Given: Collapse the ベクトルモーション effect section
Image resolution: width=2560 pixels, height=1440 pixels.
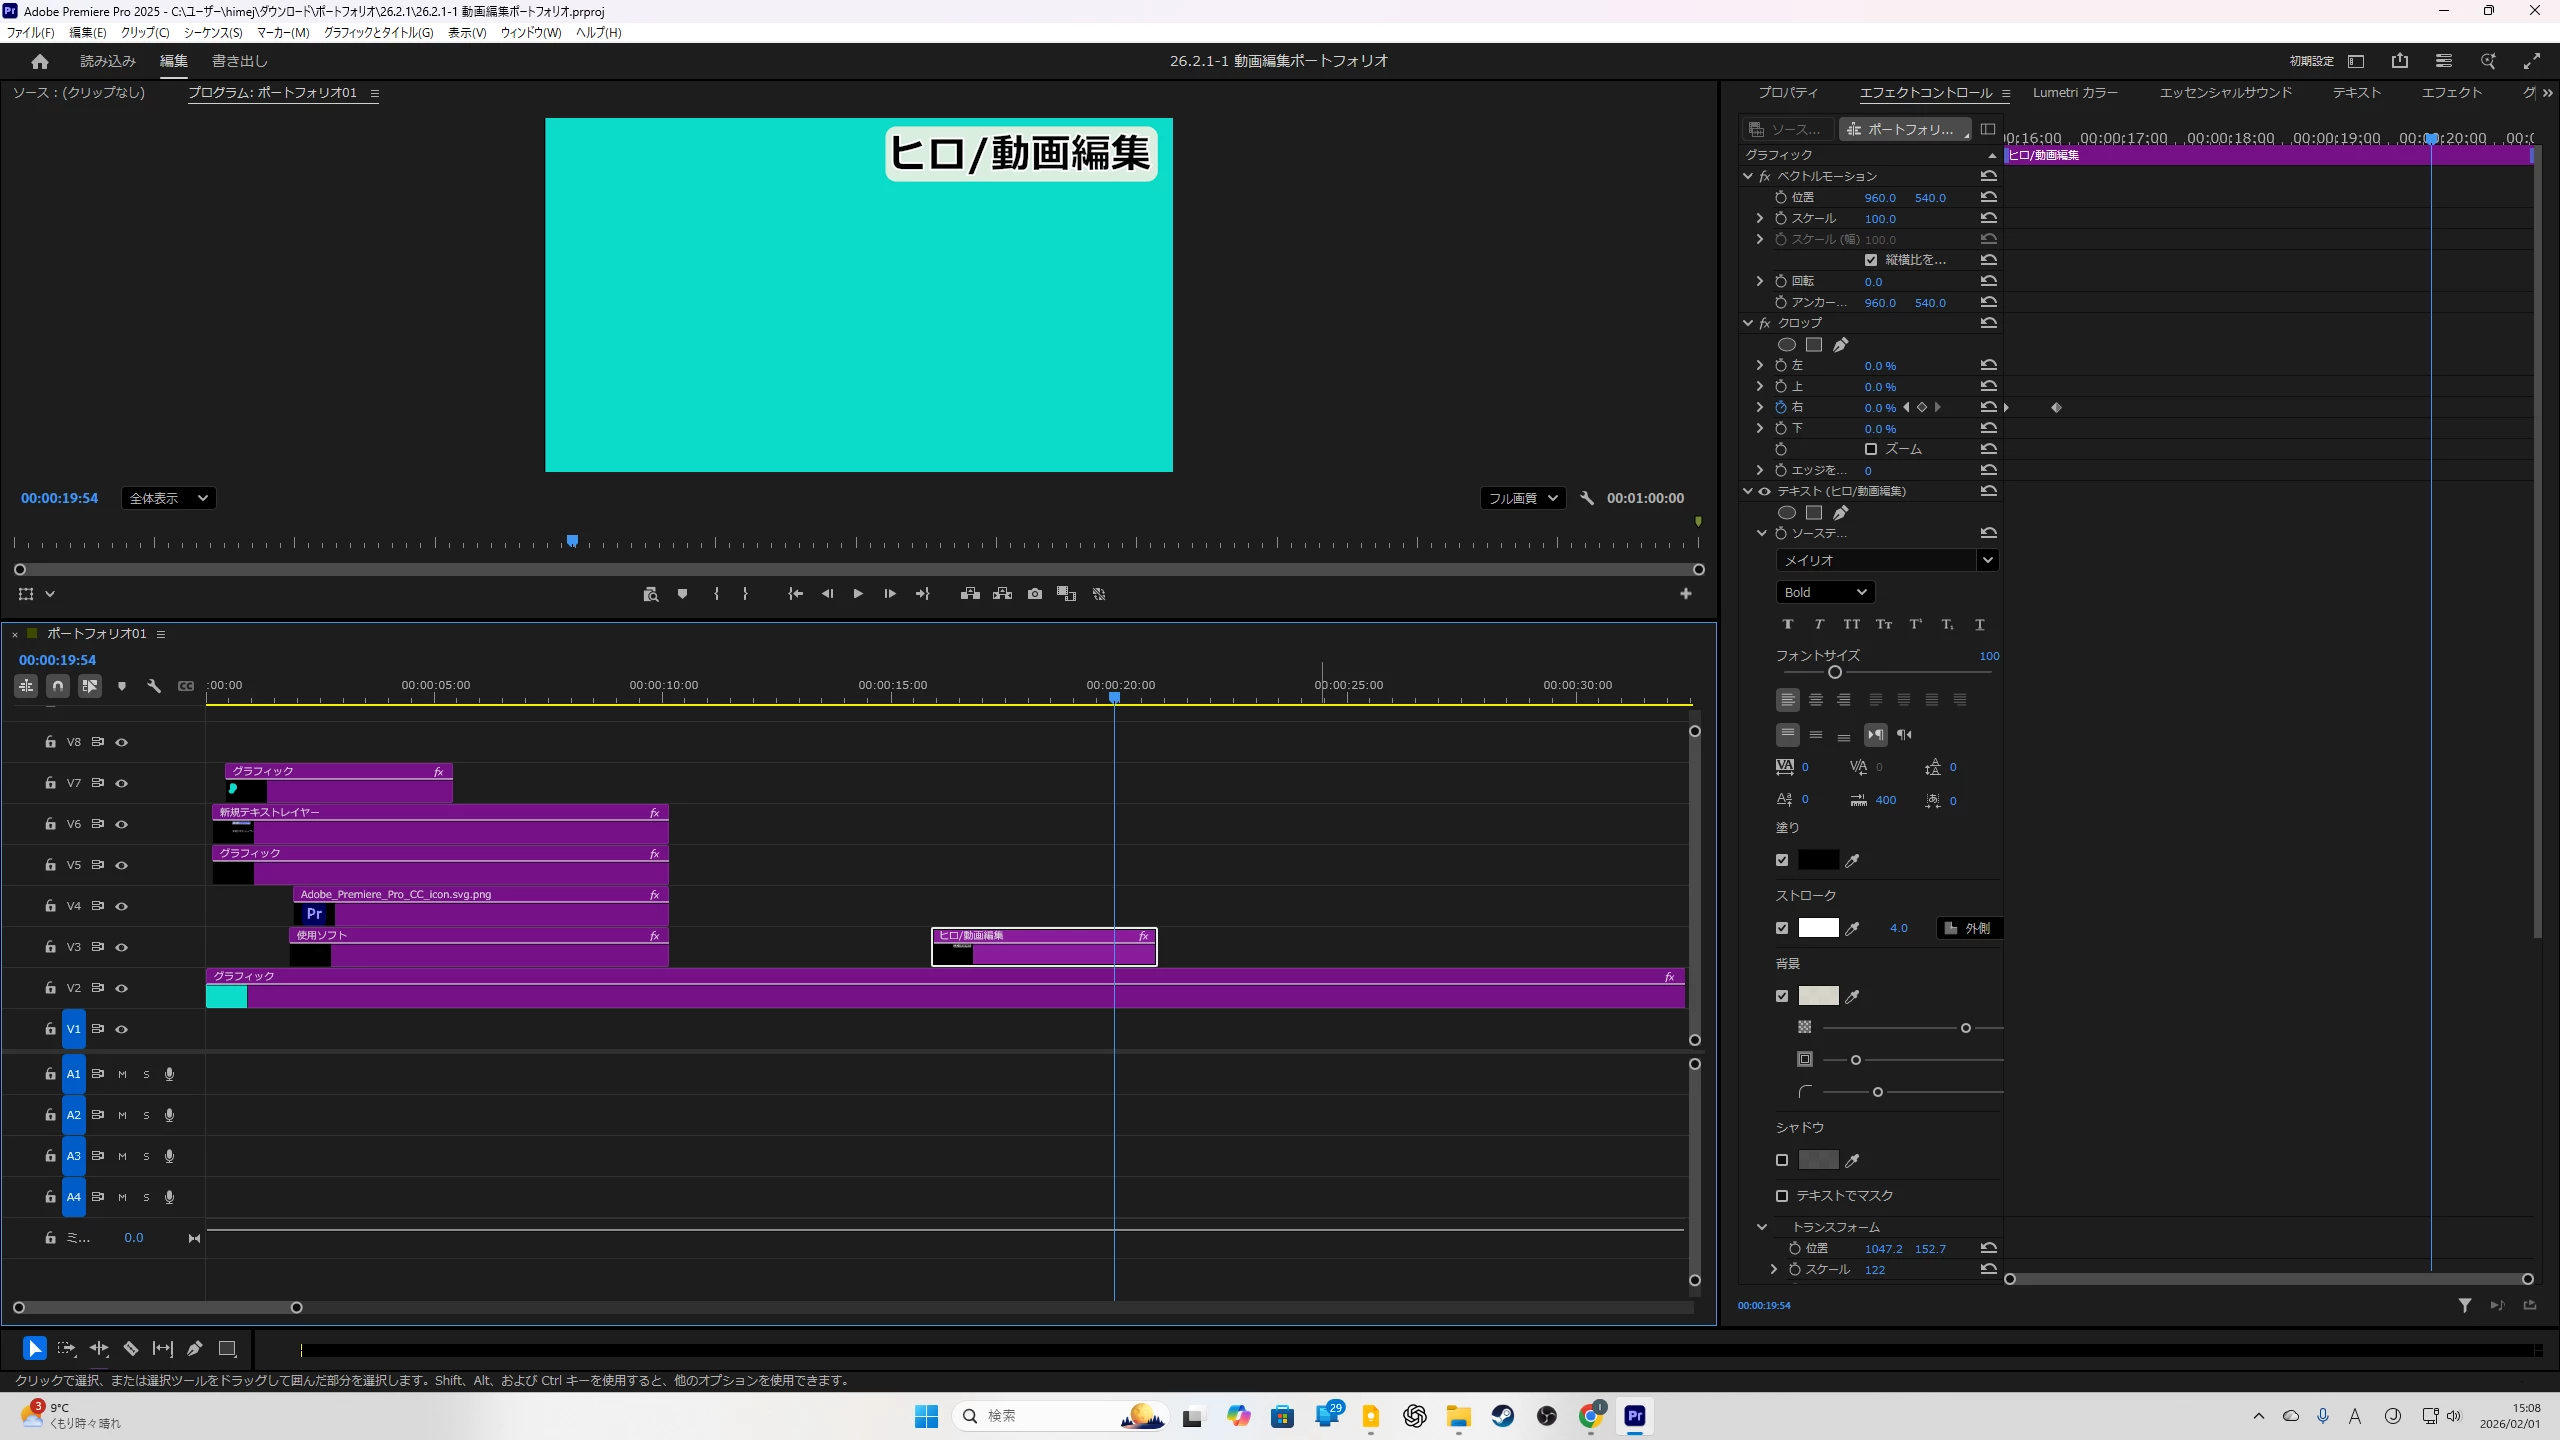Looking at the screenshot, I should pyautogui.click(x=1748, y=176).
